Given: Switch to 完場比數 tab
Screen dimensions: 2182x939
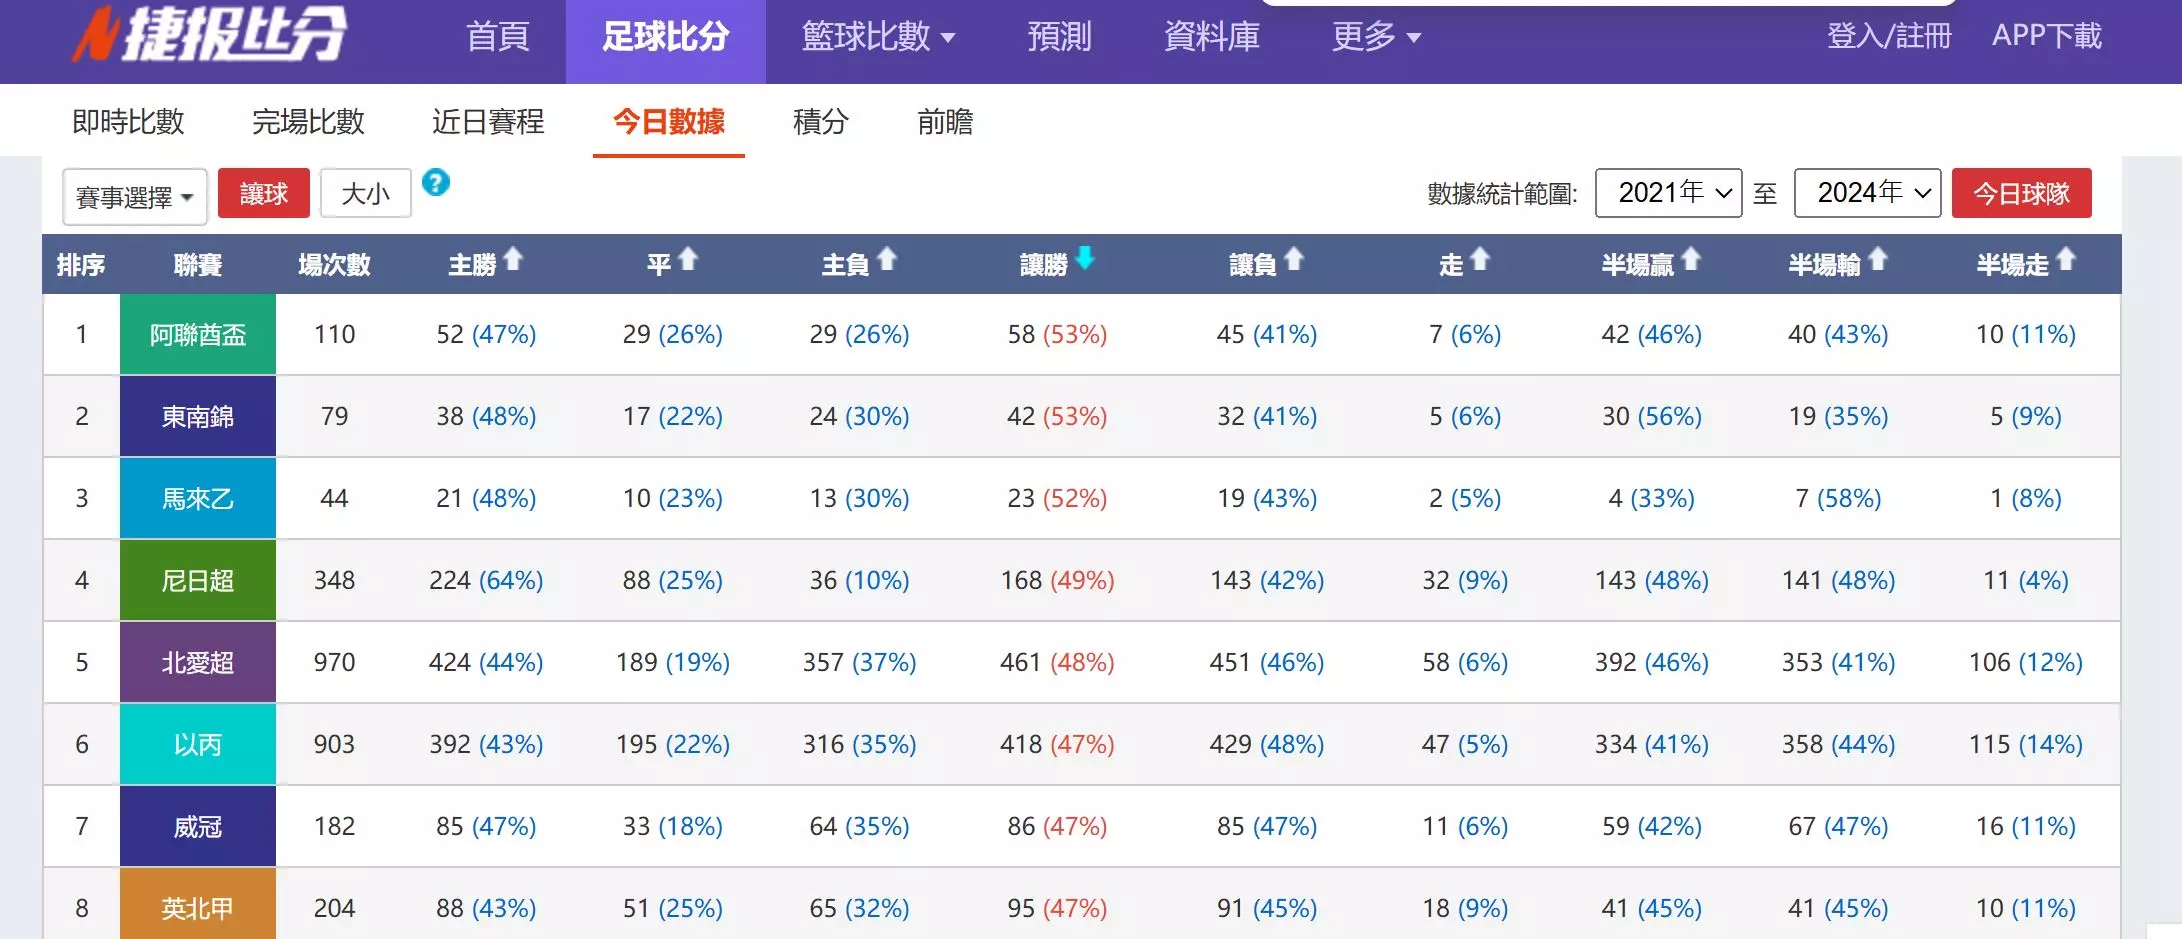Looking at the screenshot, I should tap(308, 121).
